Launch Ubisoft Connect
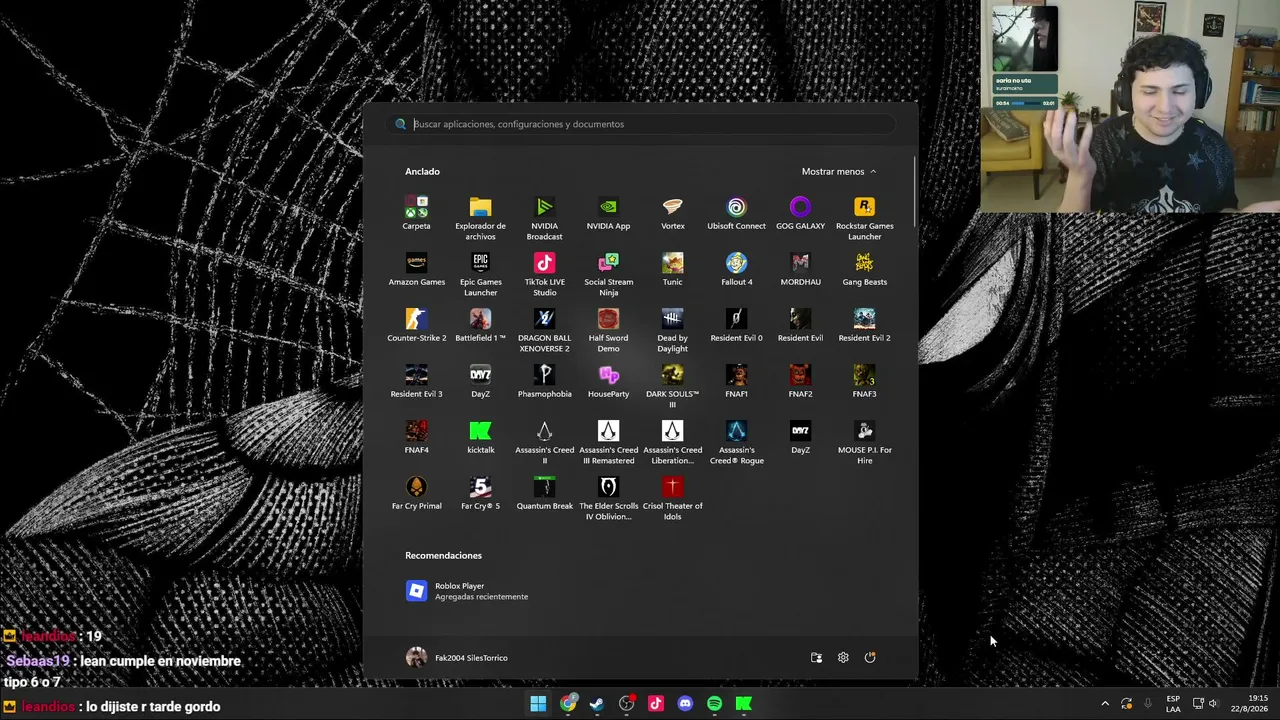 [x=736, y=214]
